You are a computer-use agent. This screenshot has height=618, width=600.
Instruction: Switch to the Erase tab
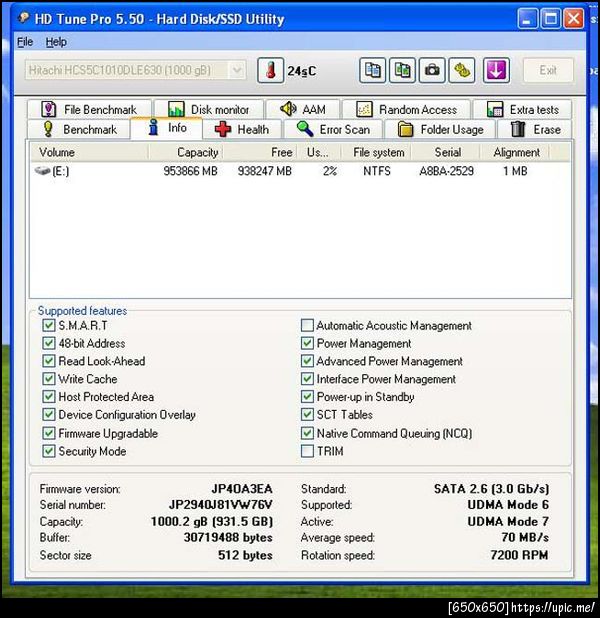click(535, 129)
